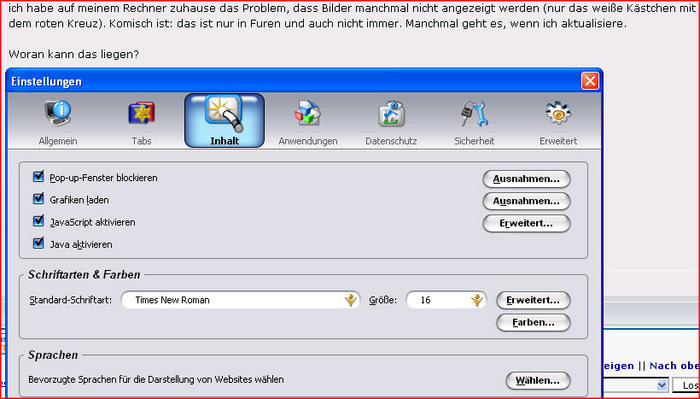The width and height of the screenshot is (700, 399).
Task: Toggle Grafiken laden checkbox
Action: click(38, 199)
